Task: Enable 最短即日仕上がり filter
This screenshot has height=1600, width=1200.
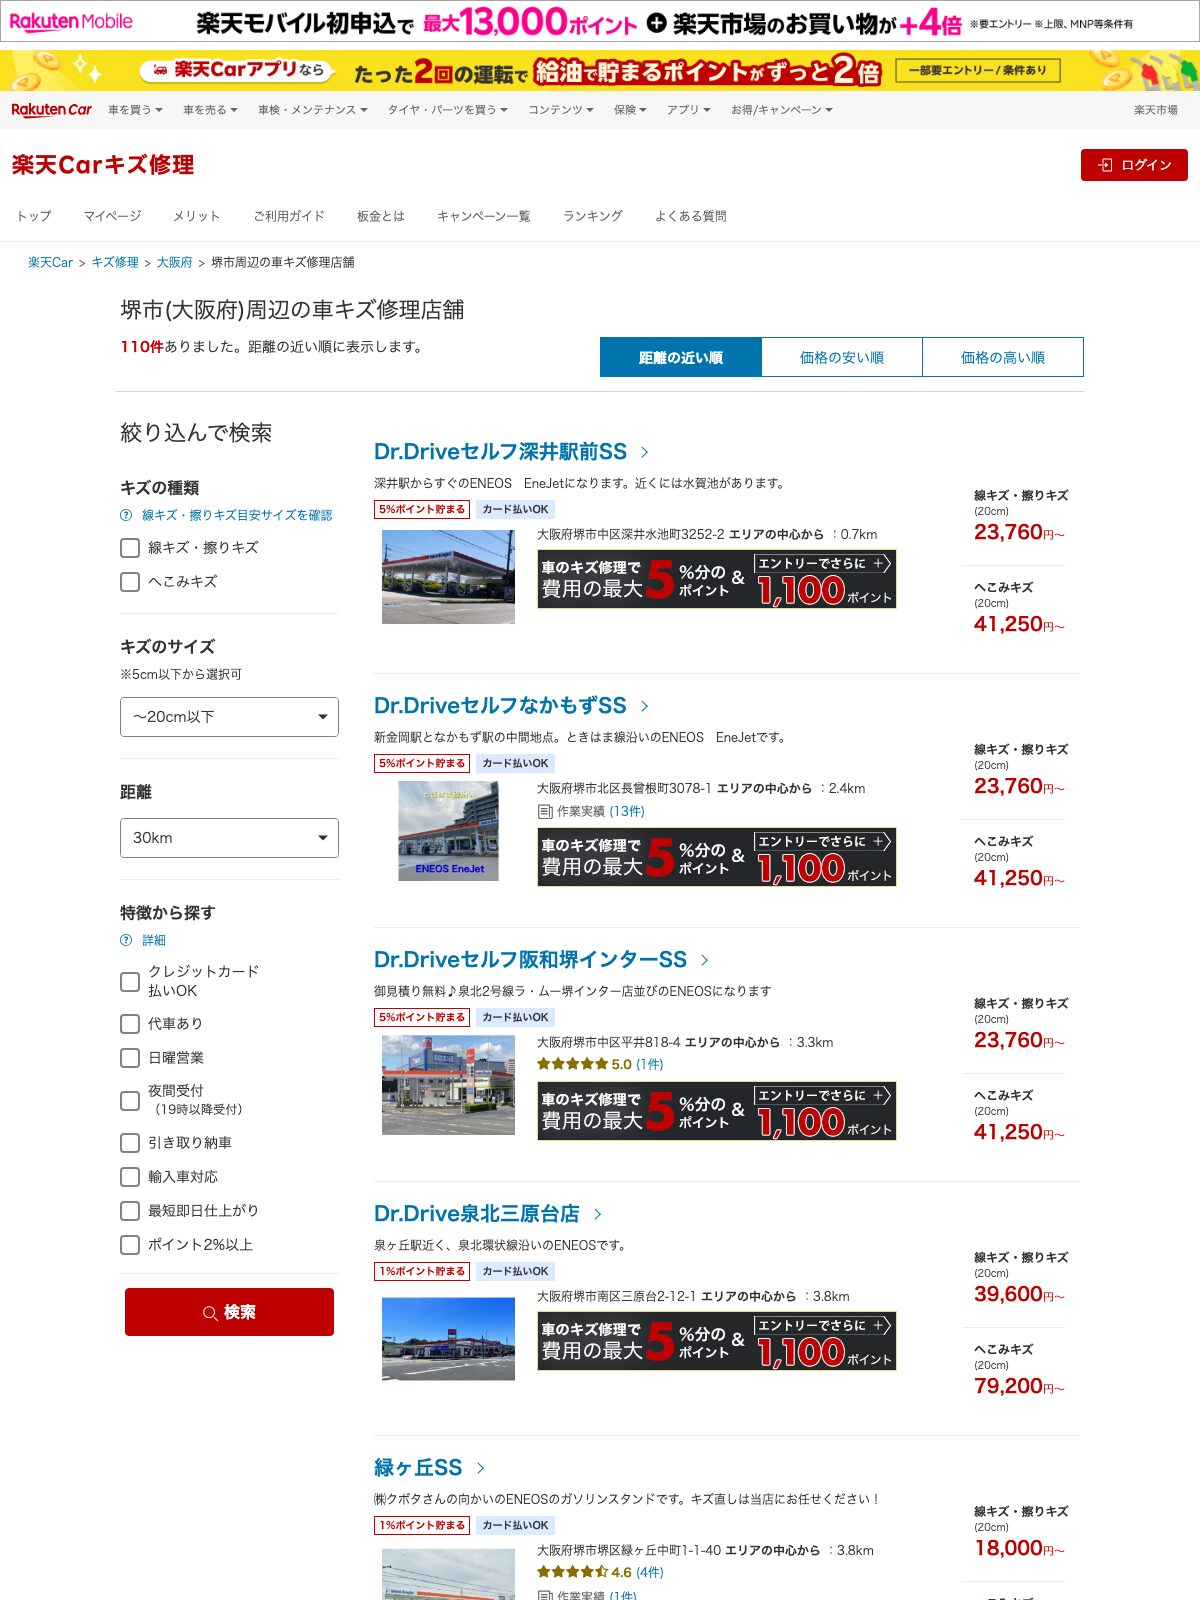Action: [x=130, y=1211]
